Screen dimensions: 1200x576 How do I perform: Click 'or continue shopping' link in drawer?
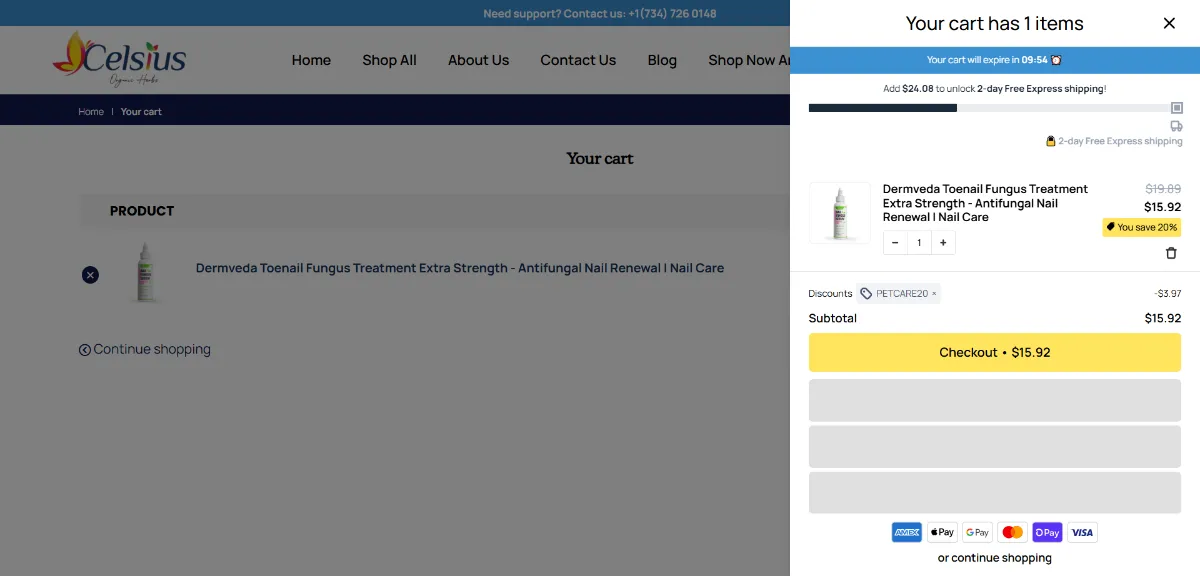click(994, 558)
